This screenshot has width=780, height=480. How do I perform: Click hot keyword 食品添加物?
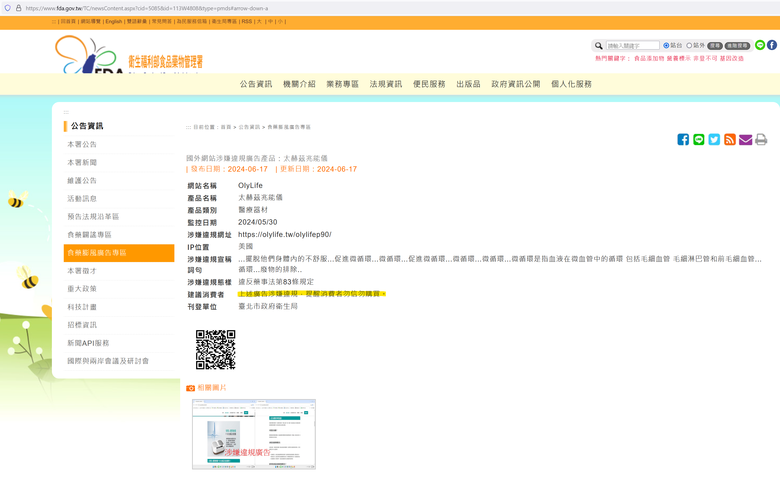649,58
